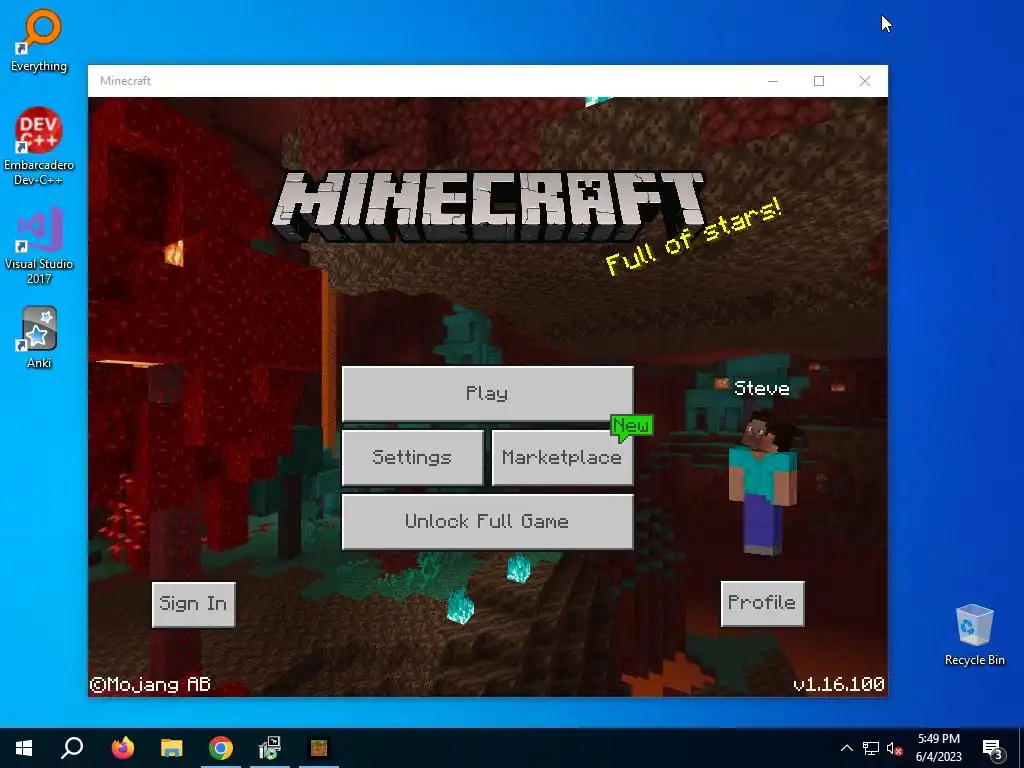Viewport: 1024px width, 768px height.
Task: Select the Embarcadero Dev-C++ desktop icon
Action: pyautogui.click(x=39, y=146)
